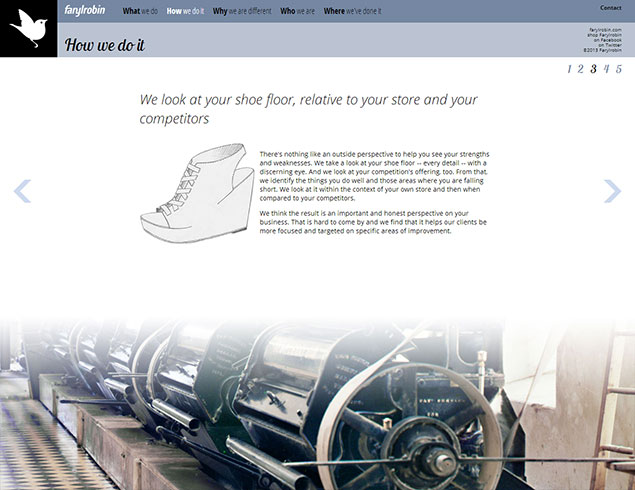Visit the farylrobin.com link
Screen dimensions: 635x490
[x=605, y=30]
